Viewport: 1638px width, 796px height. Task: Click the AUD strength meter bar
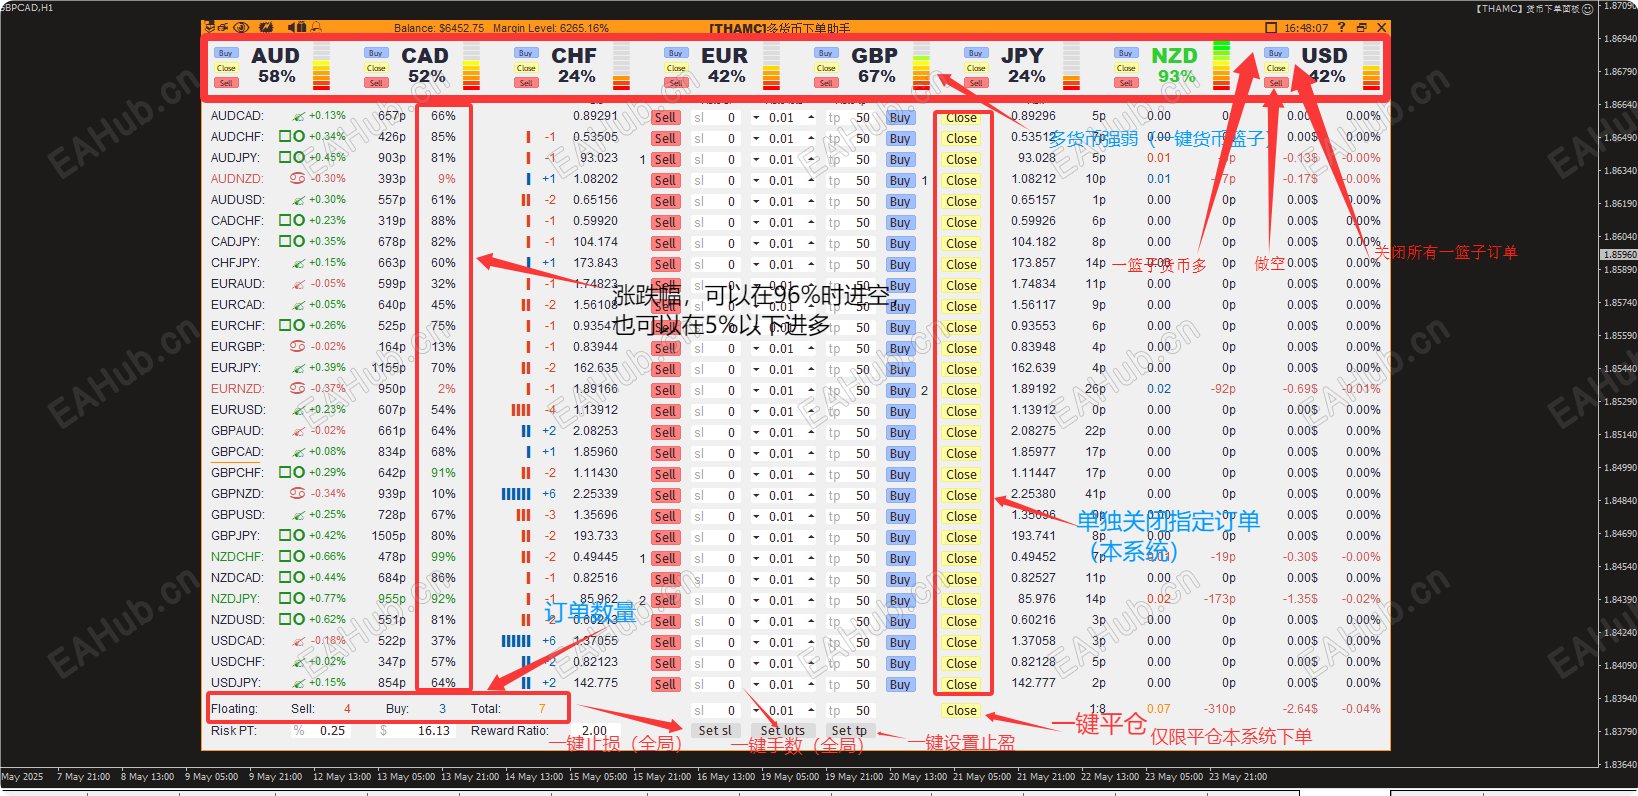click(x=321, y=67)
